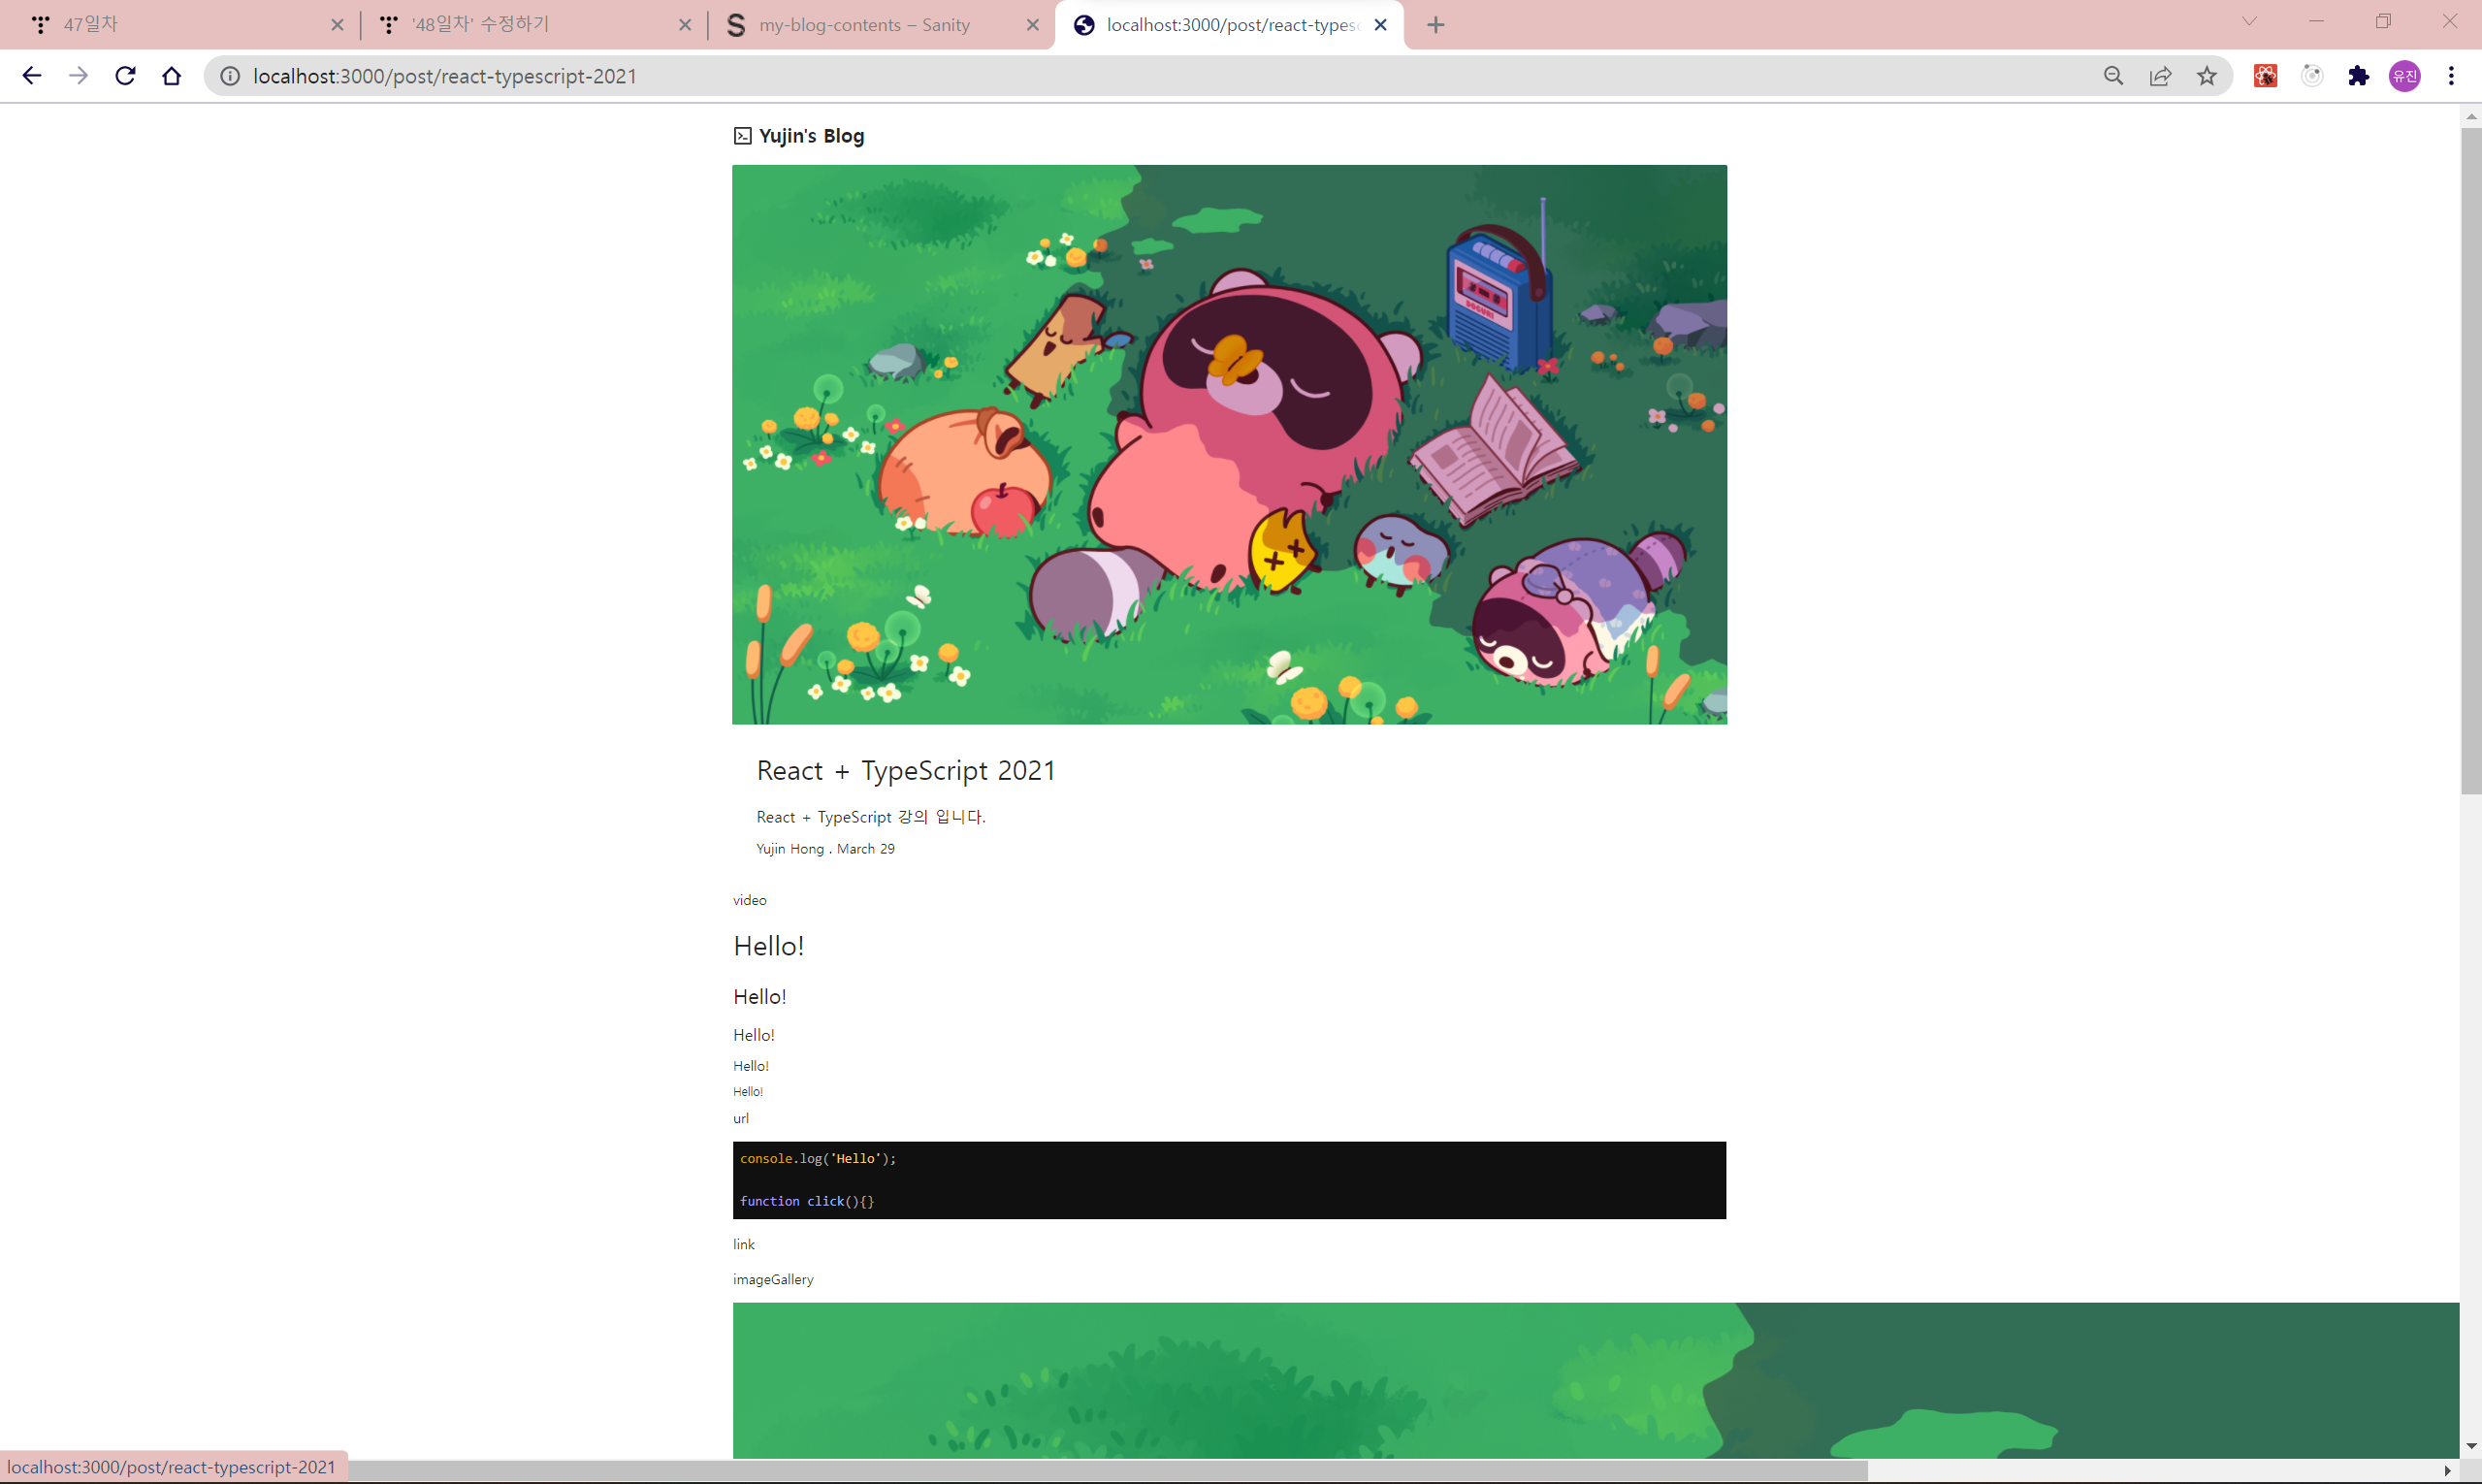Expand the tab search dropdown arrow
2482x1484 pixels.
tap(2249, 22)
